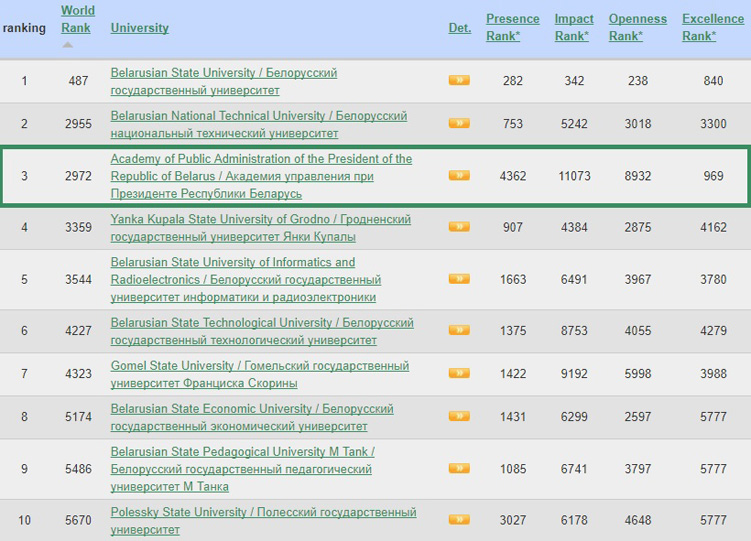Screen dimensions: 751x541
Task: Sort by Impact Rank column
Action: [x=574, y=27]
